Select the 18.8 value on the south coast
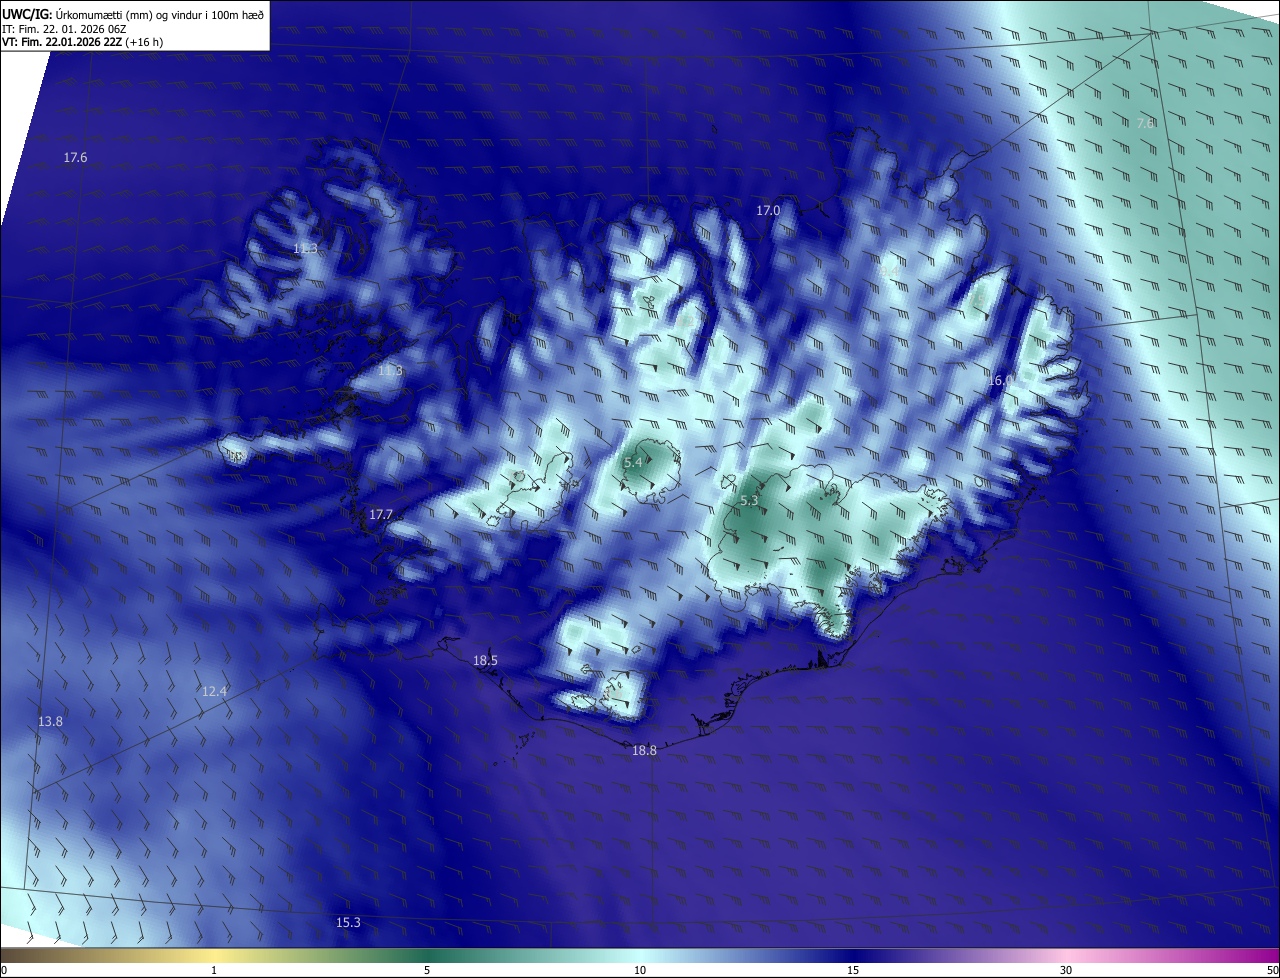The height and width of the screenshot is (978, 1280). [644, 750]
